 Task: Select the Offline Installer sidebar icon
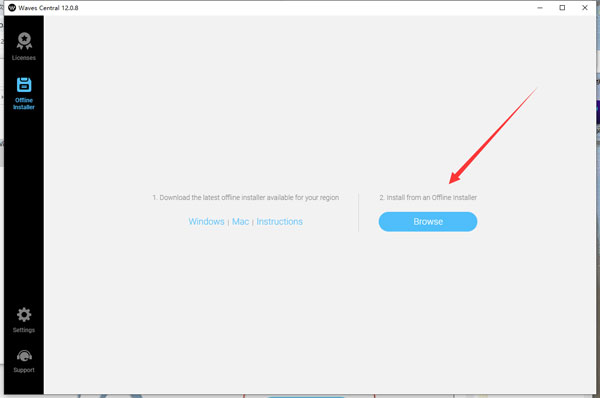tap(24, 85)
